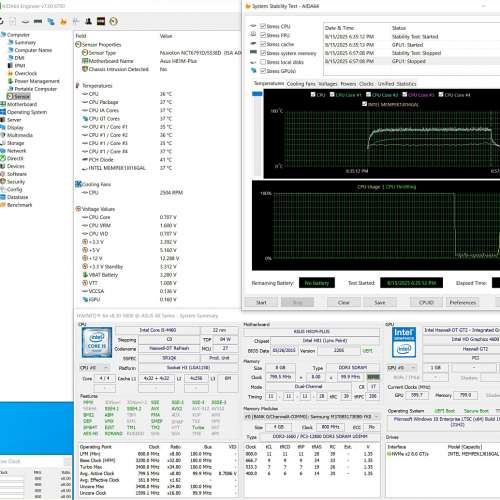This screenshot has height=500, width=500.
Task: Click the CPUID button
Action: coord(426,302)
